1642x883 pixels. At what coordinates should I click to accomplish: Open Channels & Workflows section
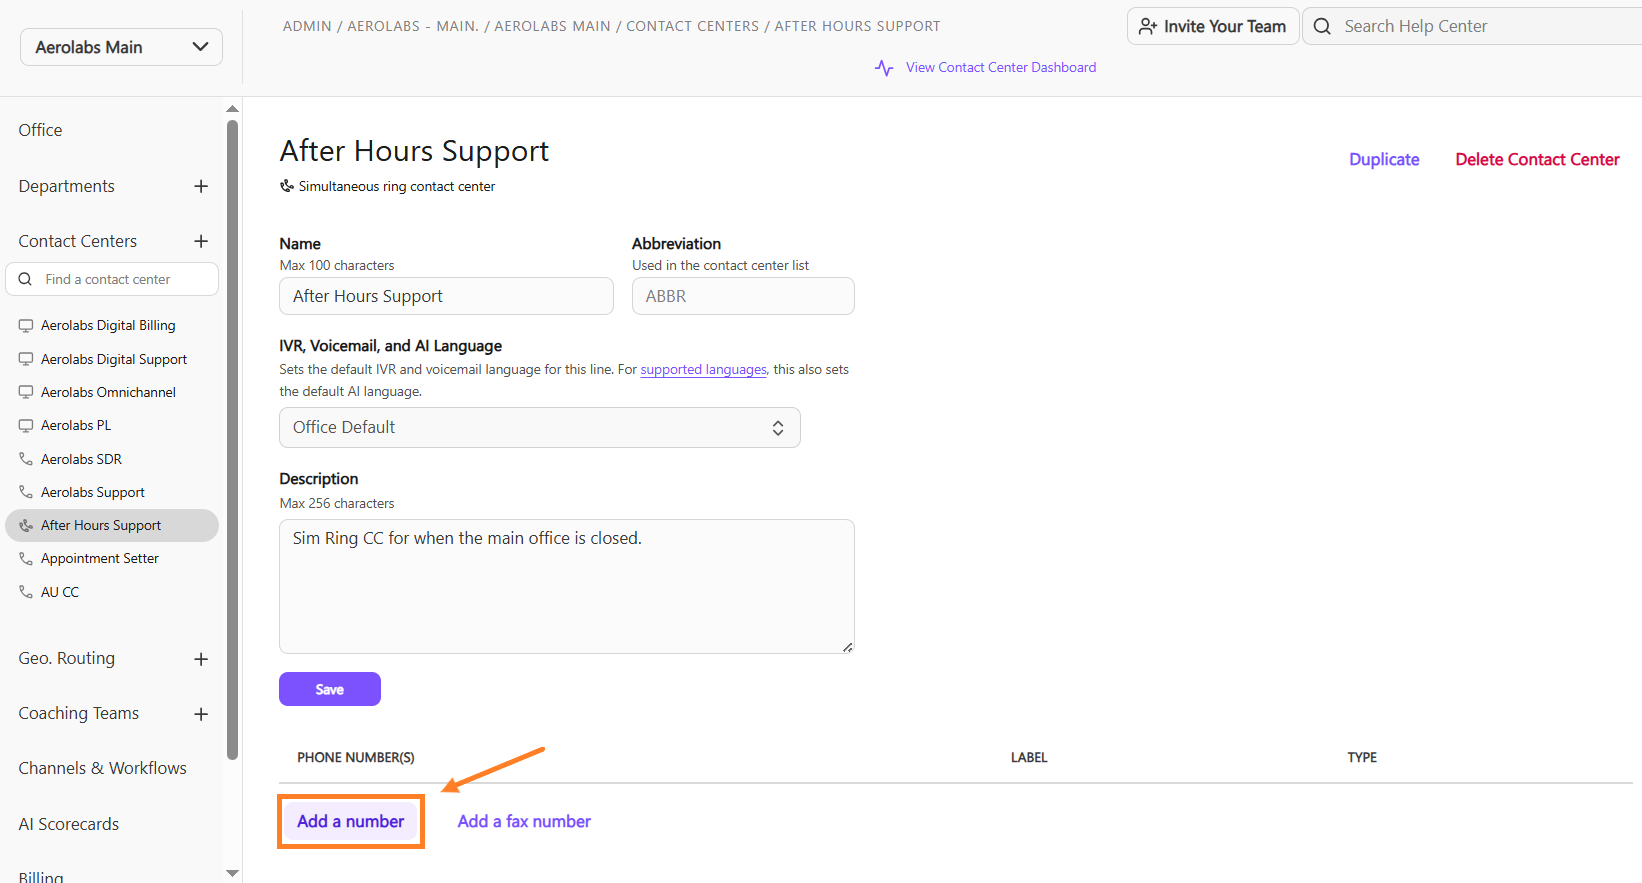pos(102,768)
